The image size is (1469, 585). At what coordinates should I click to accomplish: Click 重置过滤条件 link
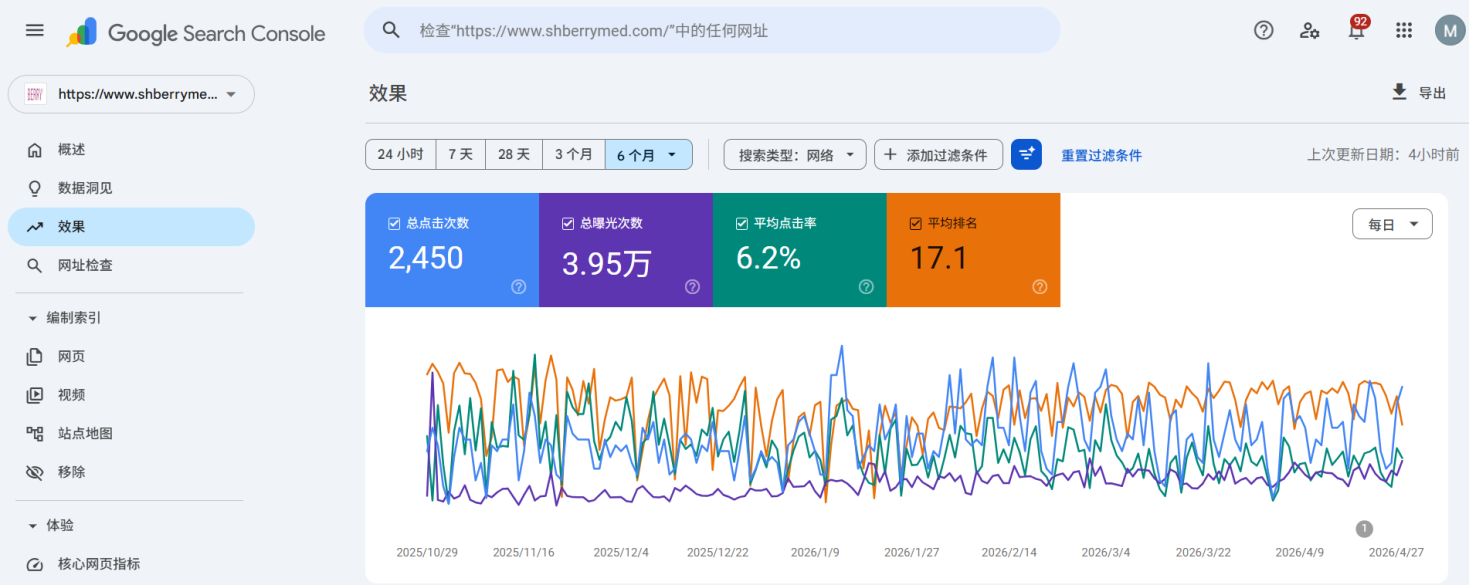pos(1101,156)
